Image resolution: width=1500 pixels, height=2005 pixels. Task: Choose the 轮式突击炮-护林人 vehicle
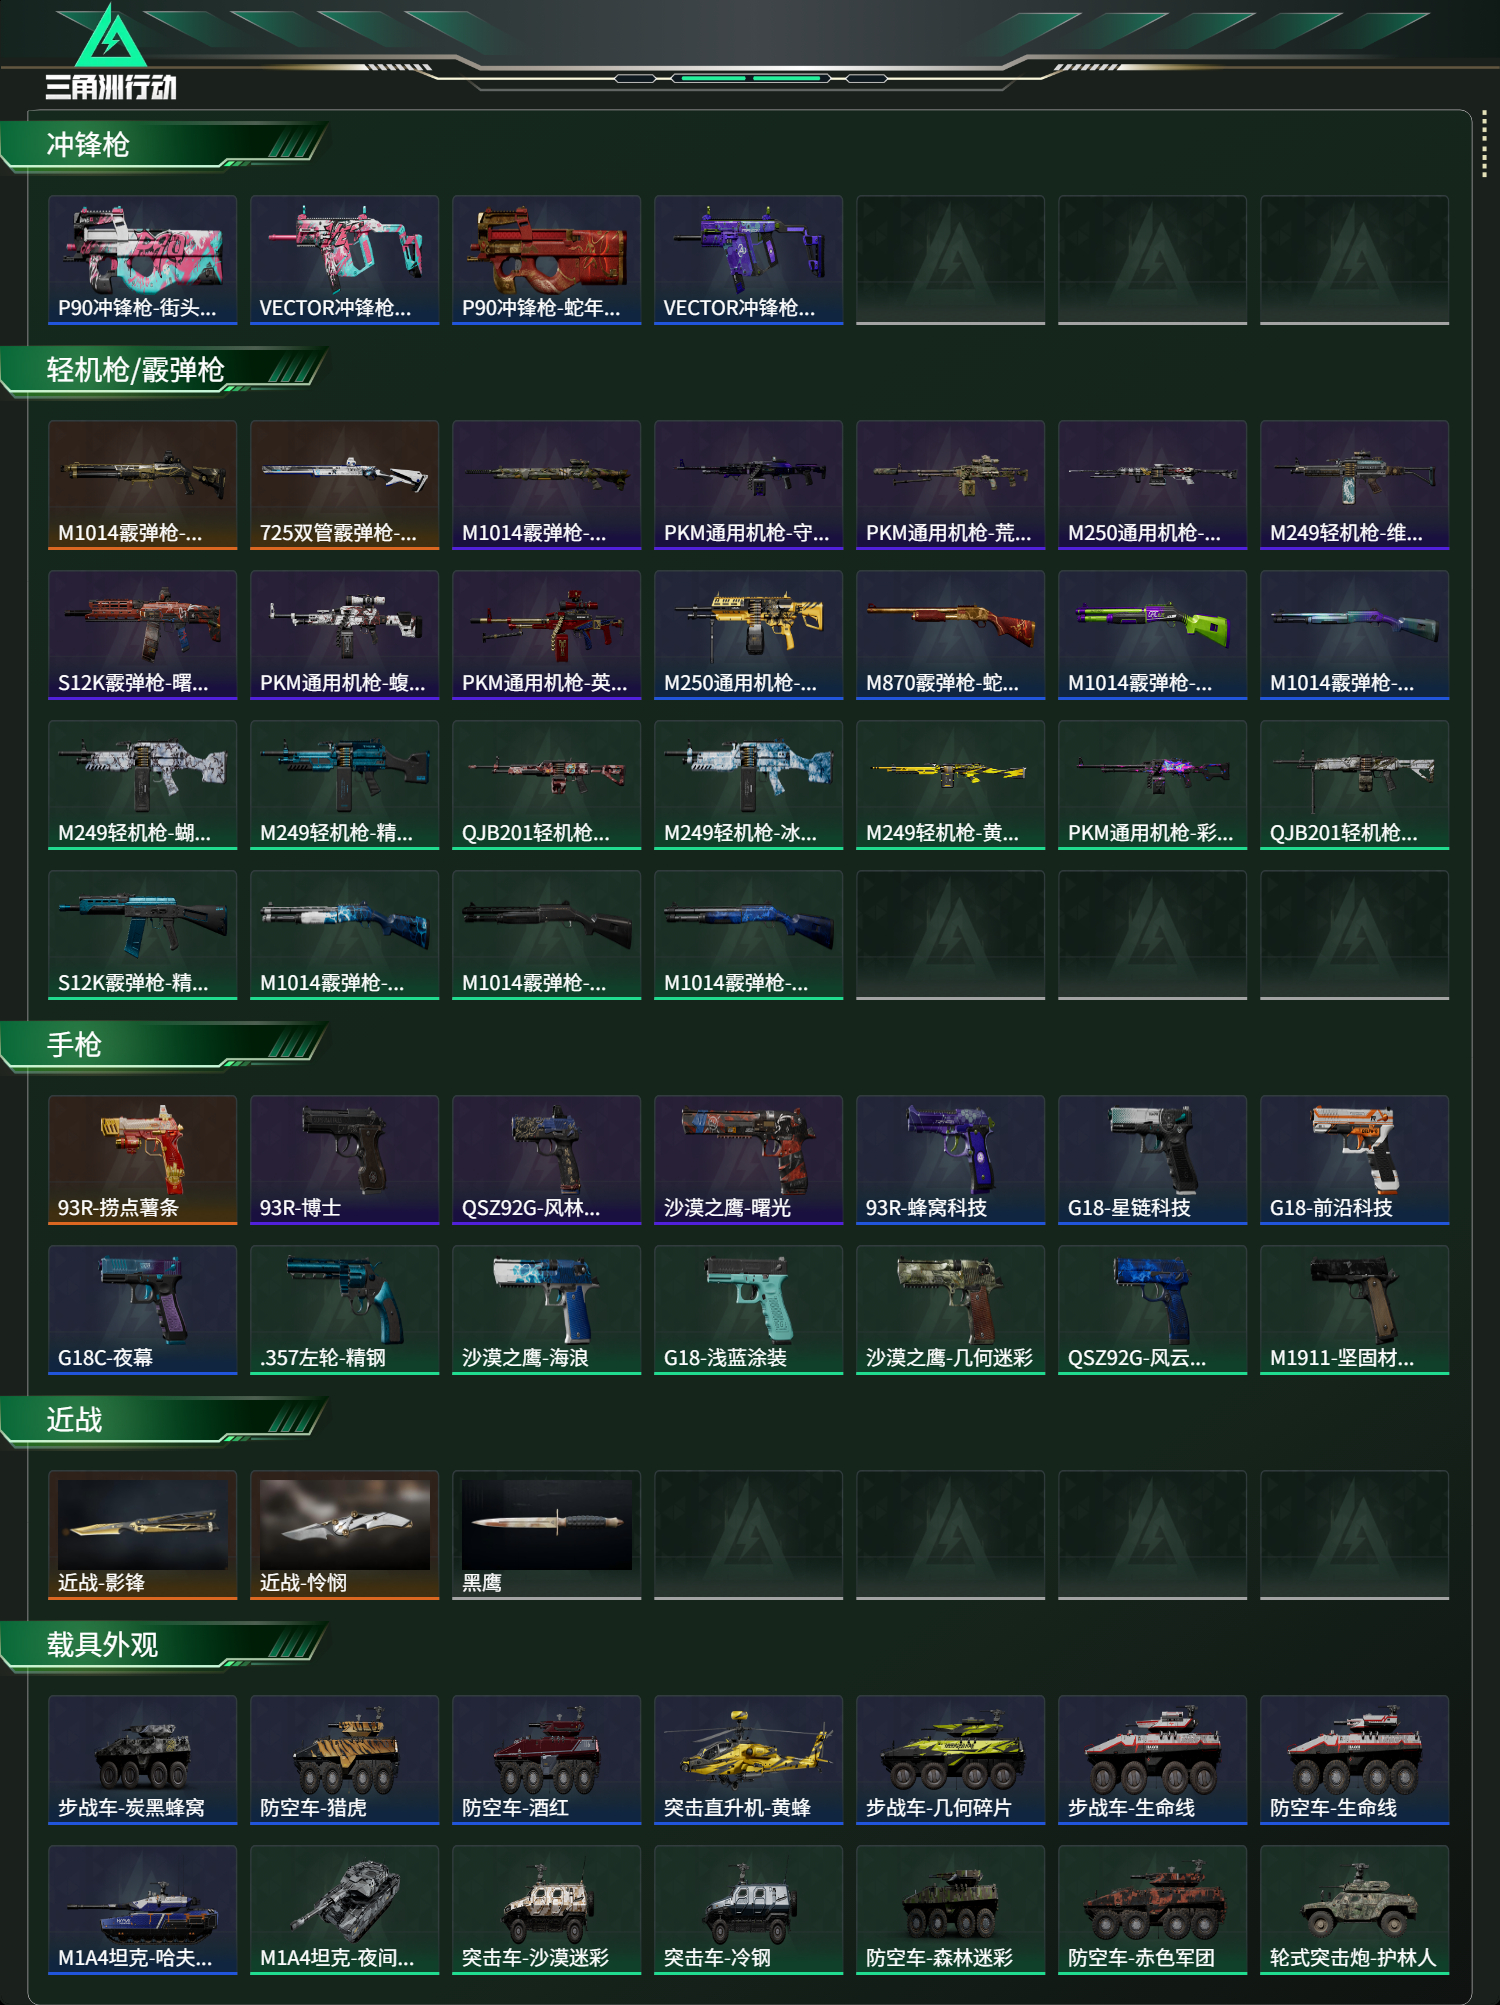tap(1355, 1910)
